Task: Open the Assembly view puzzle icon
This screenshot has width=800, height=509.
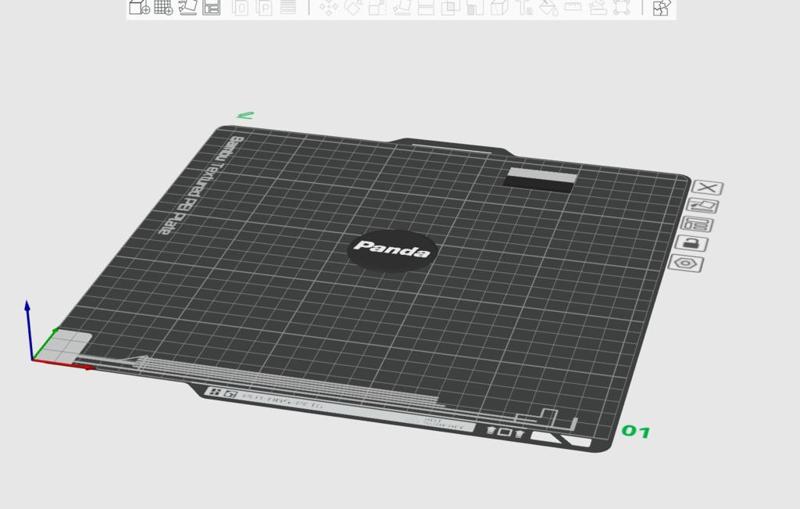Action: coord(661,8)
